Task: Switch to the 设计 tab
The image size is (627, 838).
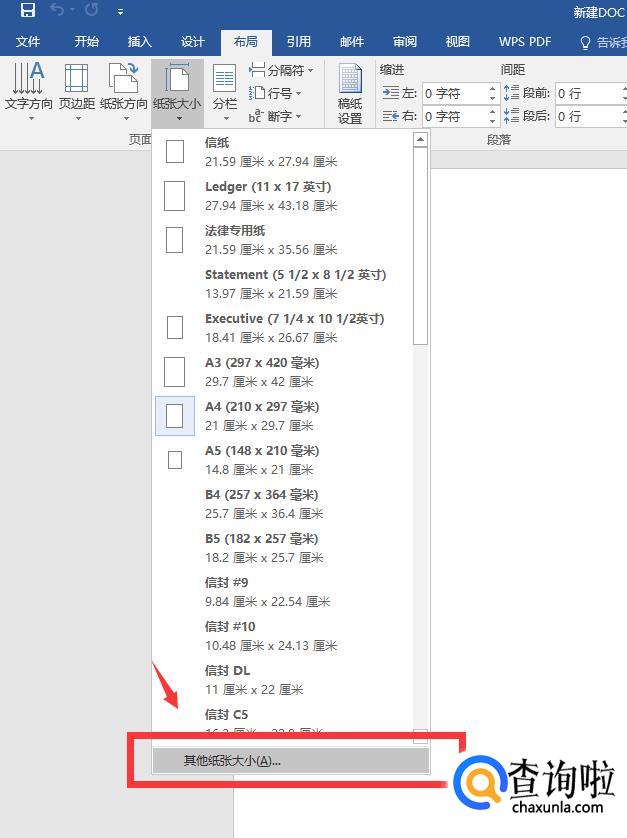Action: [x=192, y=42]
